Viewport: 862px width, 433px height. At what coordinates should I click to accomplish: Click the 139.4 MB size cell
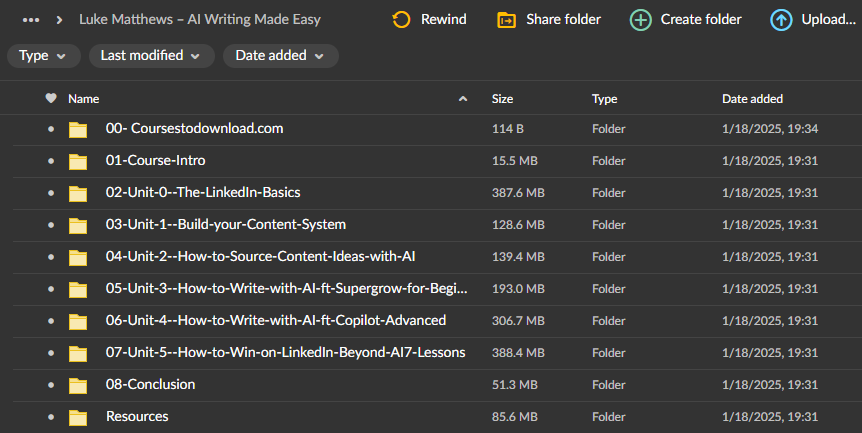518,257
